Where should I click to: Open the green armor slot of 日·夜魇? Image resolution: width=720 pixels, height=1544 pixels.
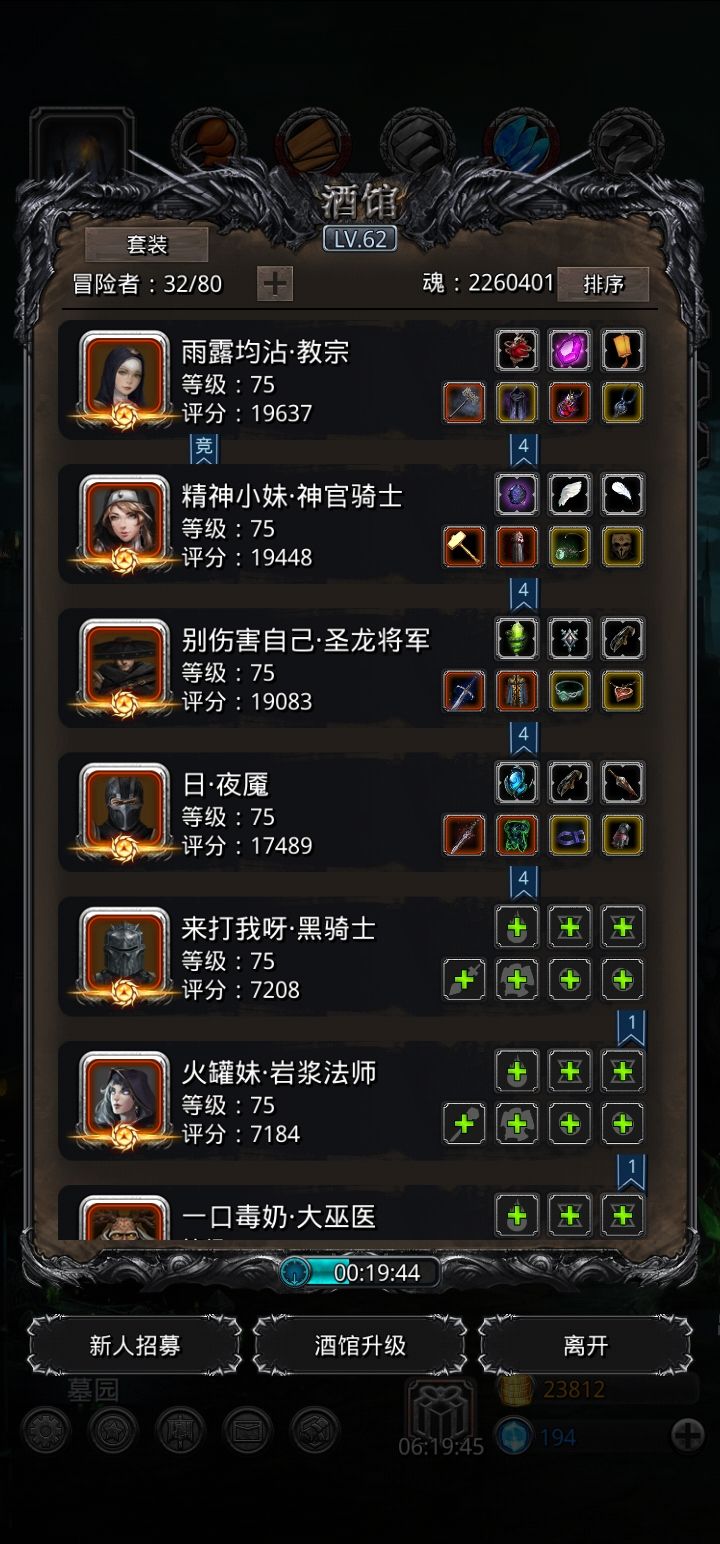[x=517, y=835]
